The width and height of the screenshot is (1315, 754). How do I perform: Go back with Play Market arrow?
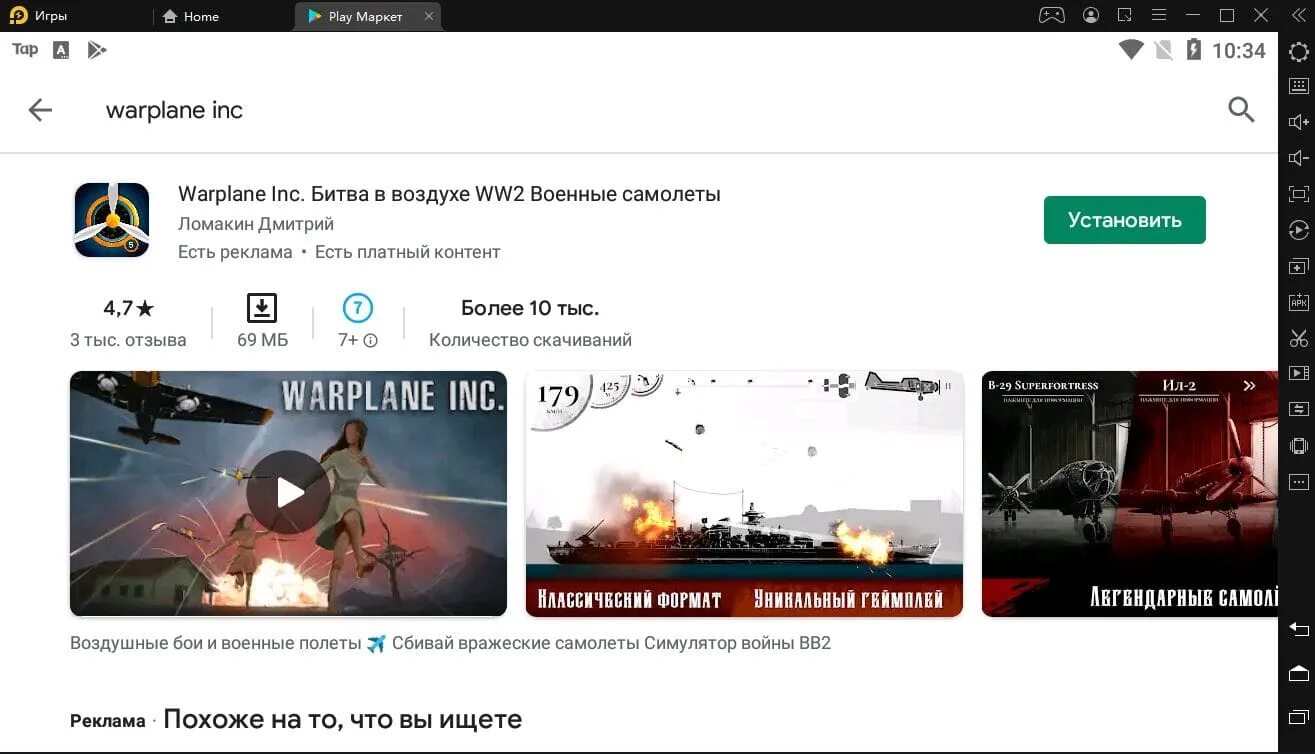pyautogui.click(x=40, y=110)
